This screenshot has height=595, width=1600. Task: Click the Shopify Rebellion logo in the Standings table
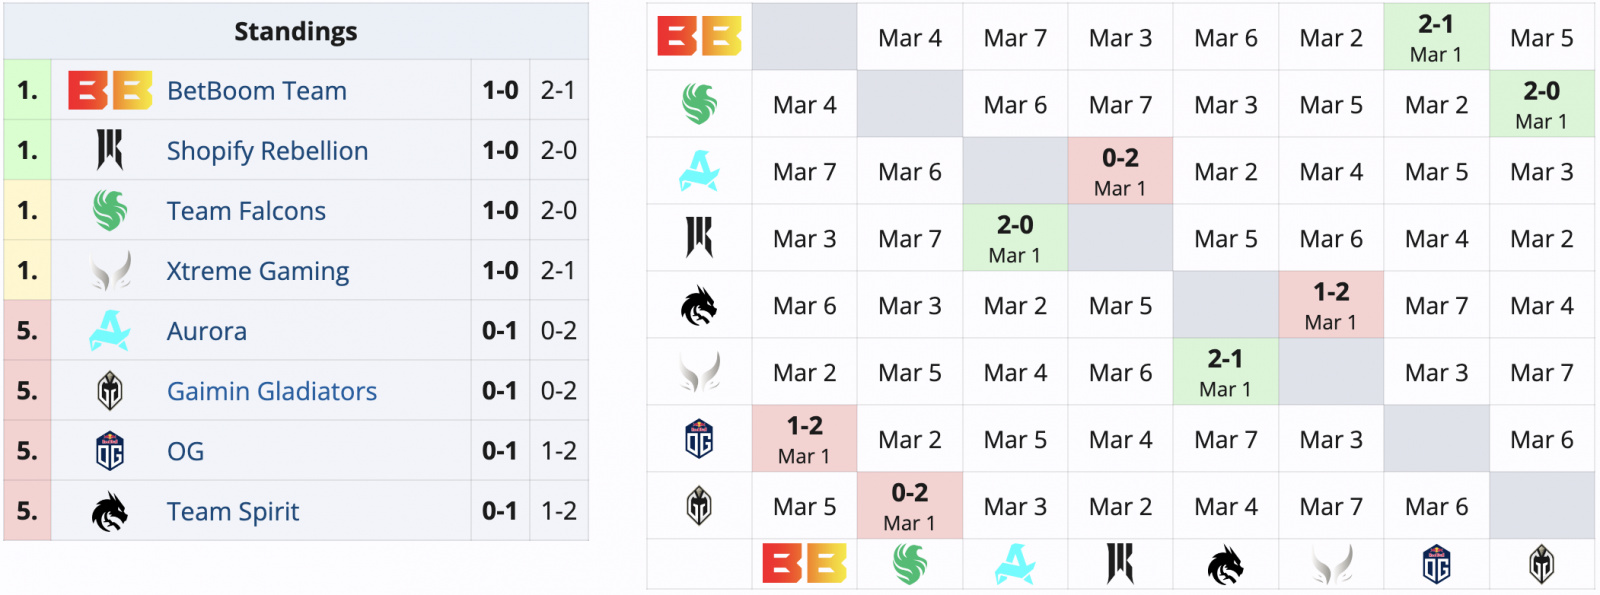tap(110, 150)
